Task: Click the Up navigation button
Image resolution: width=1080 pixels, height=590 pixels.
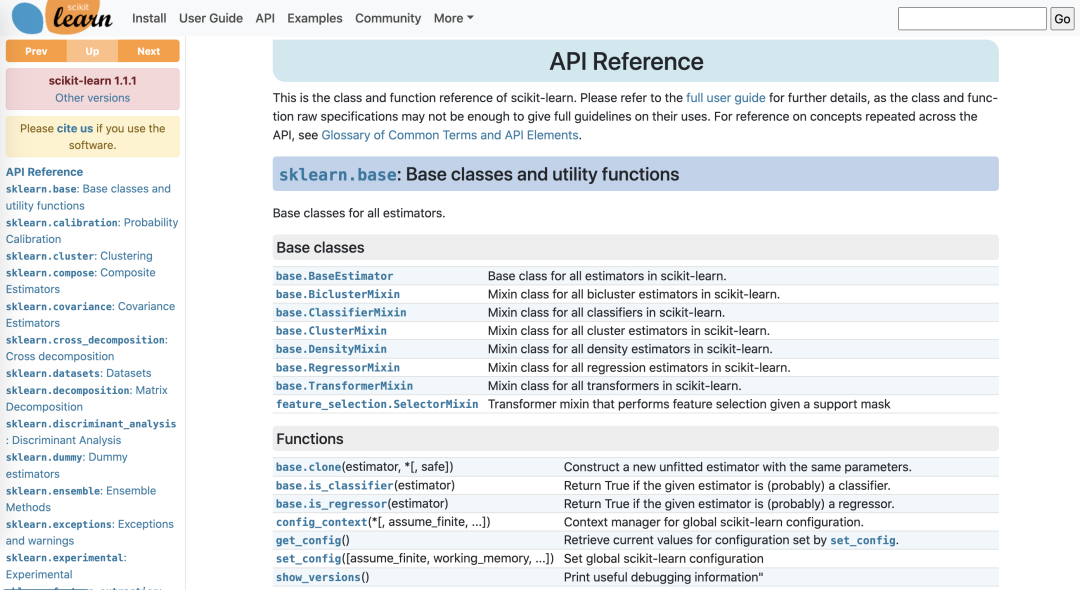Action: pos(92,51)
